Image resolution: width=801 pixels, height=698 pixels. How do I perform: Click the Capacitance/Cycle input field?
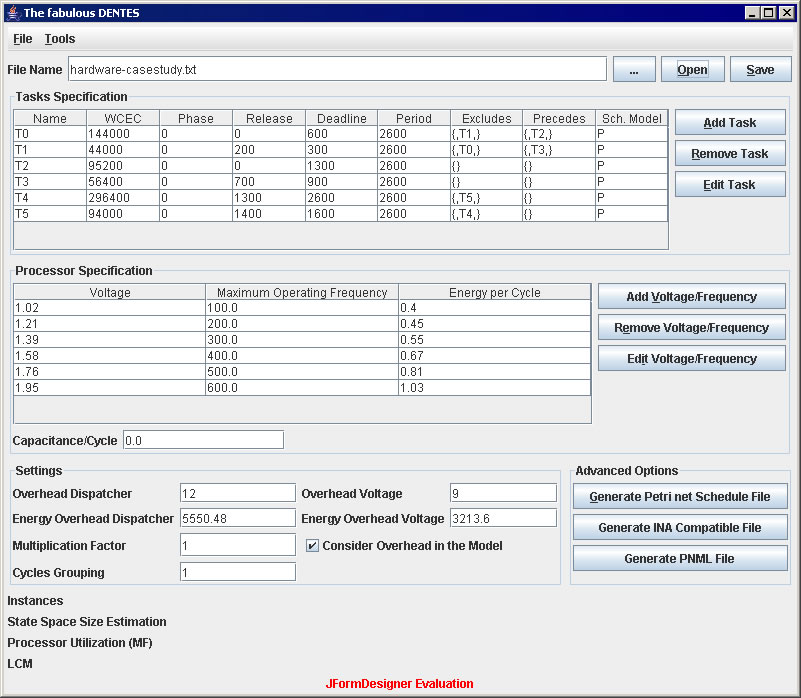[203, 440]
